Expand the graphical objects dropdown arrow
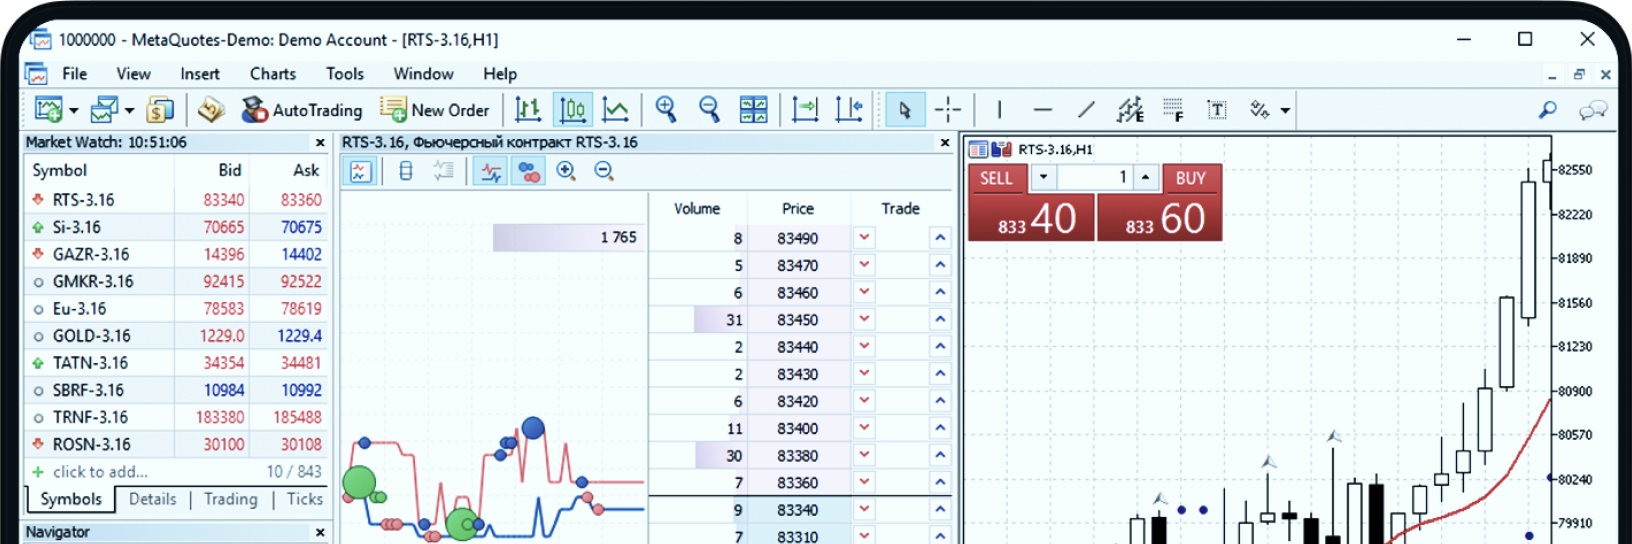 coord(1285,111)
